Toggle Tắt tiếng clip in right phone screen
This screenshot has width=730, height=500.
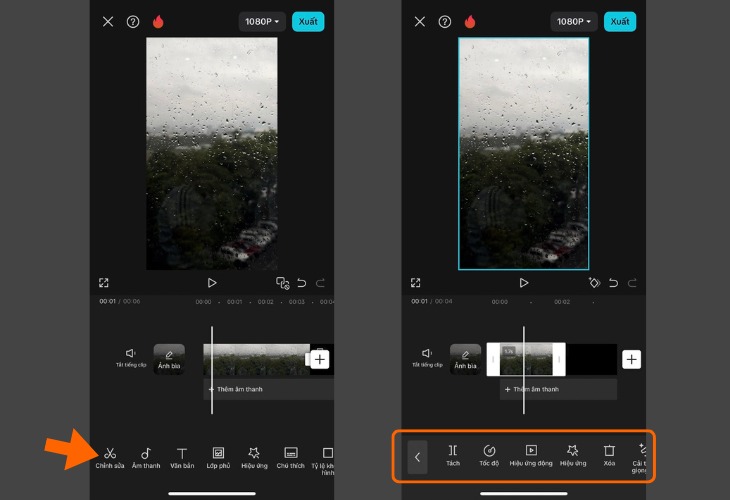point(426,356)
